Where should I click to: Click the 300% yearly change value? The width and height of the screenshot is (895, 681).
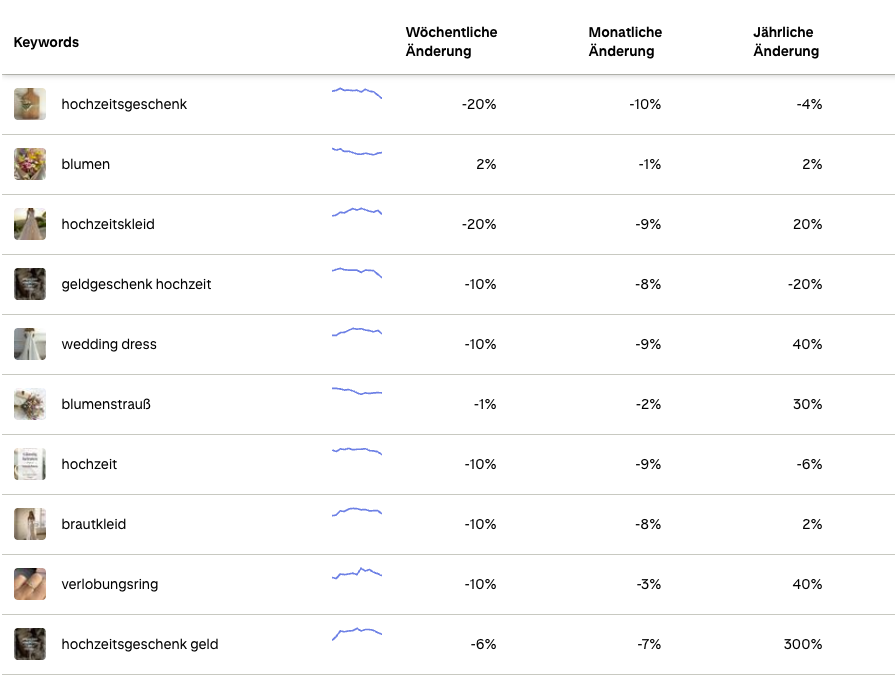click(x=803, y=644)
